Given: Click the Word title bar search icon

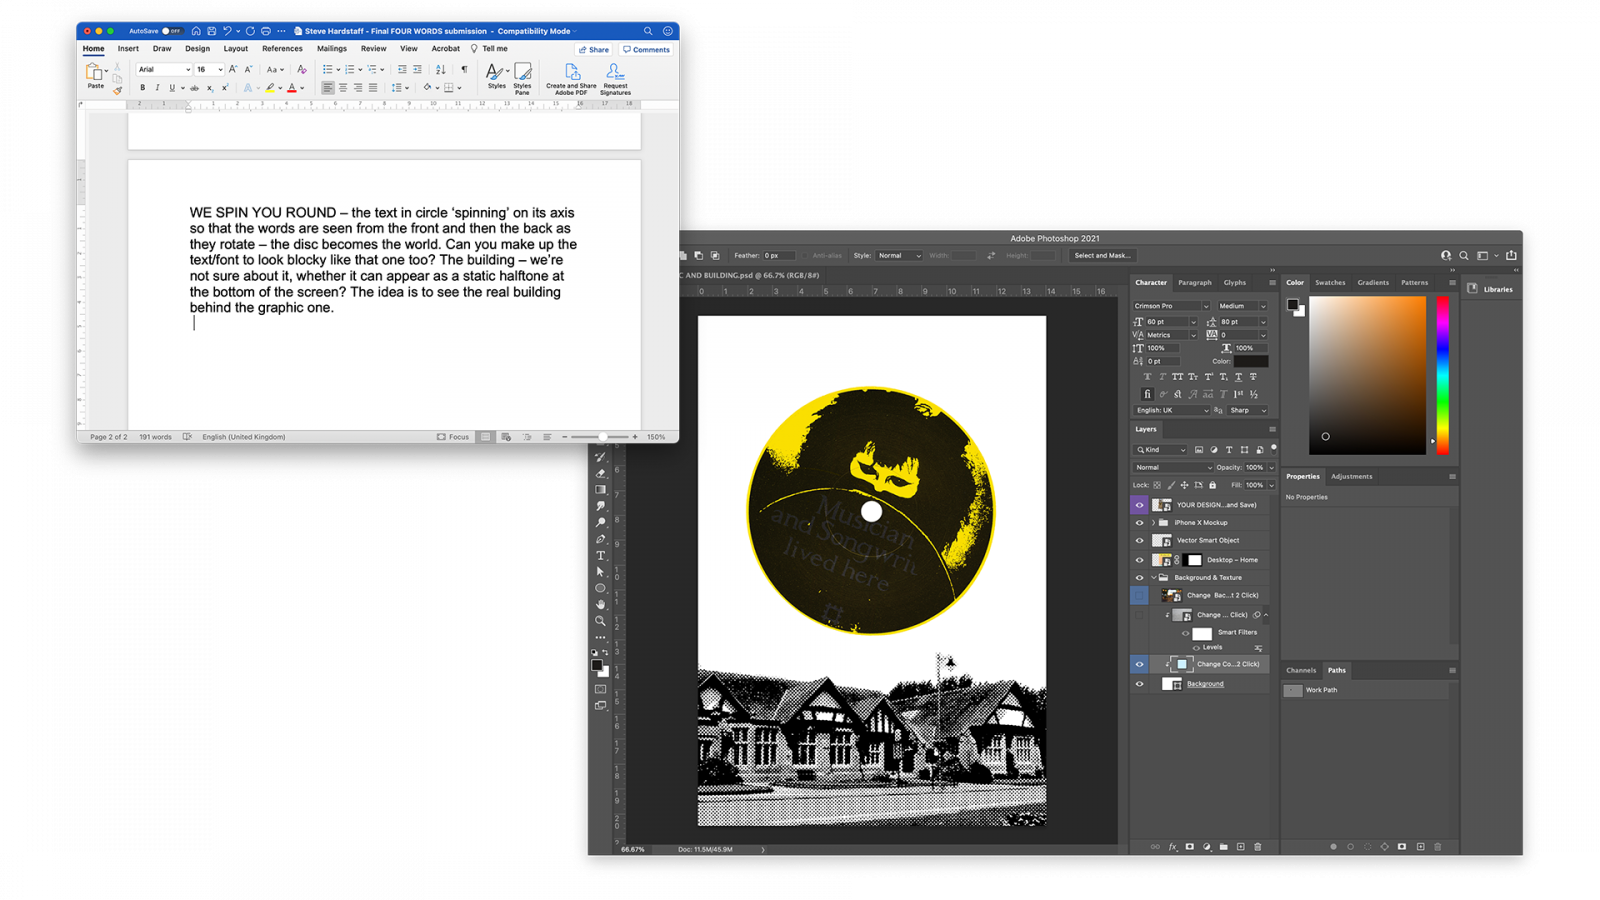Looking at the screenshot, I should tap(648, 31).
